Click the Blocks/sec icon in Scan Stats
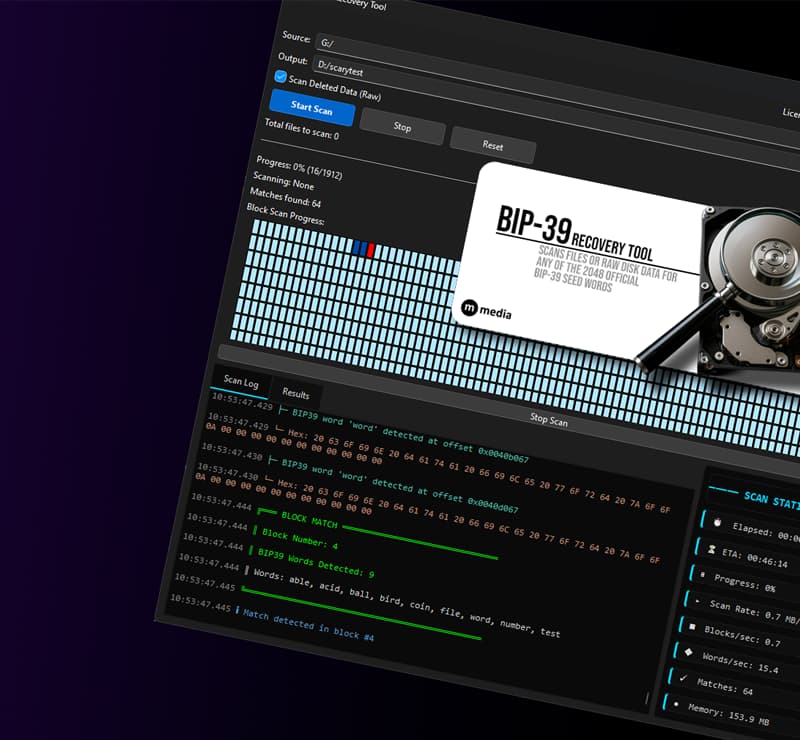Screen dimensions: 800x740 pyautogui.click(x=694, y=628)
